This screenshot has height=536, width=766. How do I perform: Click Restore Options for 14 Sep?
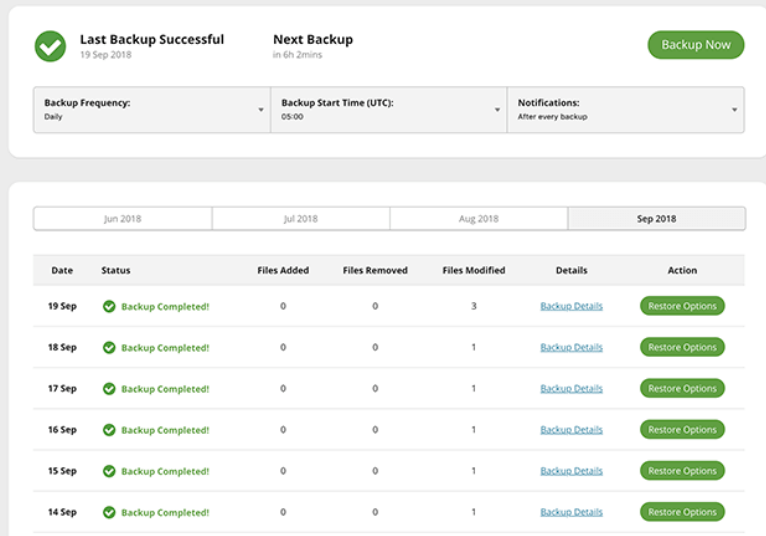click(682, 512)
